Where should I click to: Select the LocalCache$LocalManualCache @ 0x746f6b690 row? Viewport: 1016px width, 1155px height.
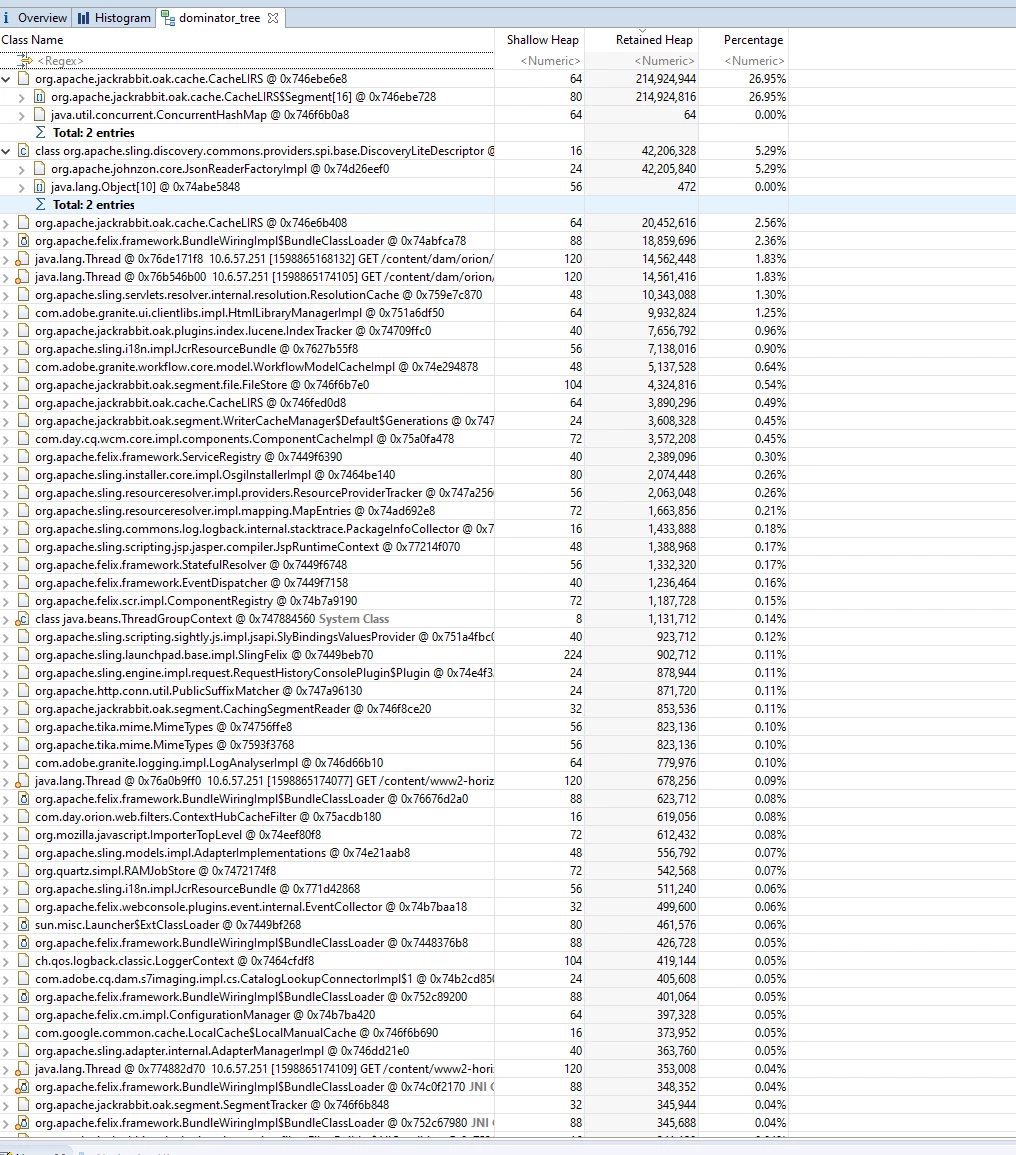point(393,1033)
